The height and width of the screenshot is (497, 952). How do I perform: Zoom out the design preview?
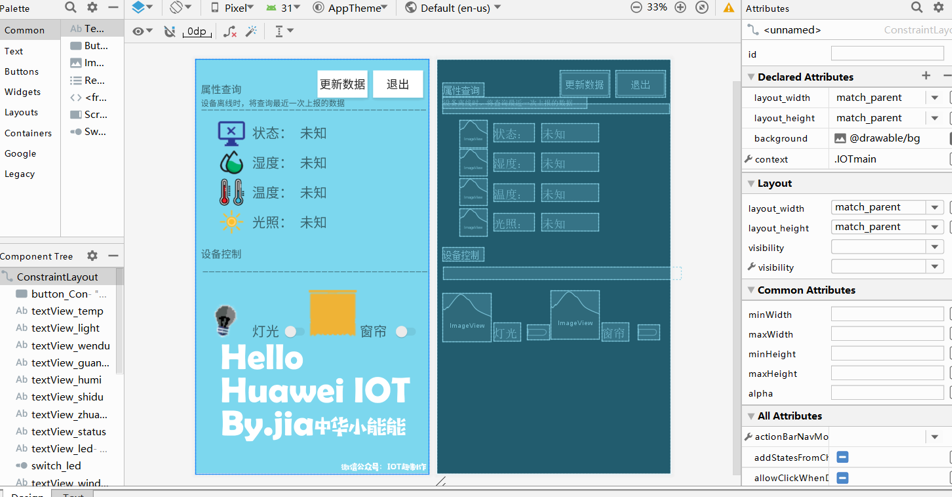coord(636,7)
